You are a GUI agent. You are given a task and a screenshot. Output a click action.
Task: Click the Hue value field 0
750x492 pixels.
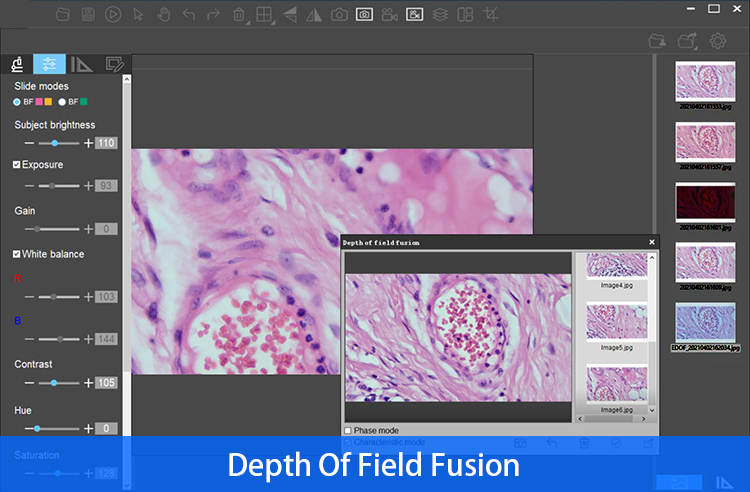click(x=106, y=428)
